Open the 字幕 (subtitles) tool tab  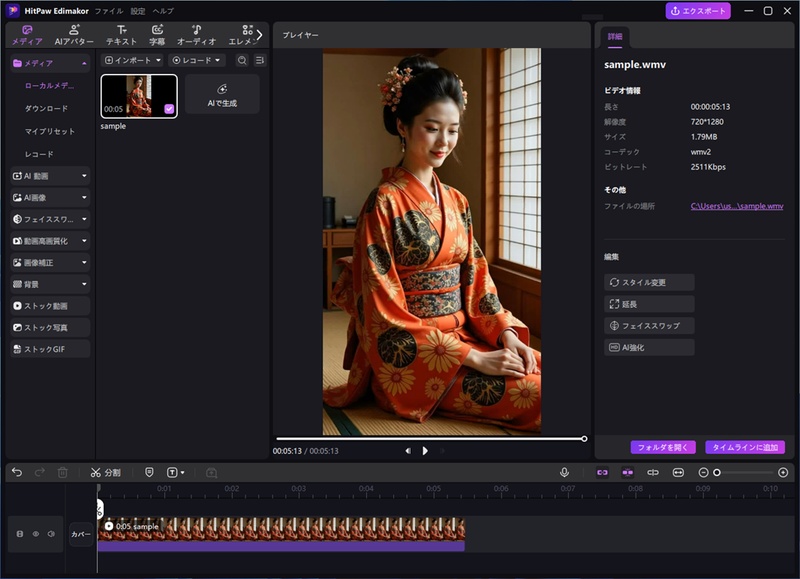tap(157, 35)
